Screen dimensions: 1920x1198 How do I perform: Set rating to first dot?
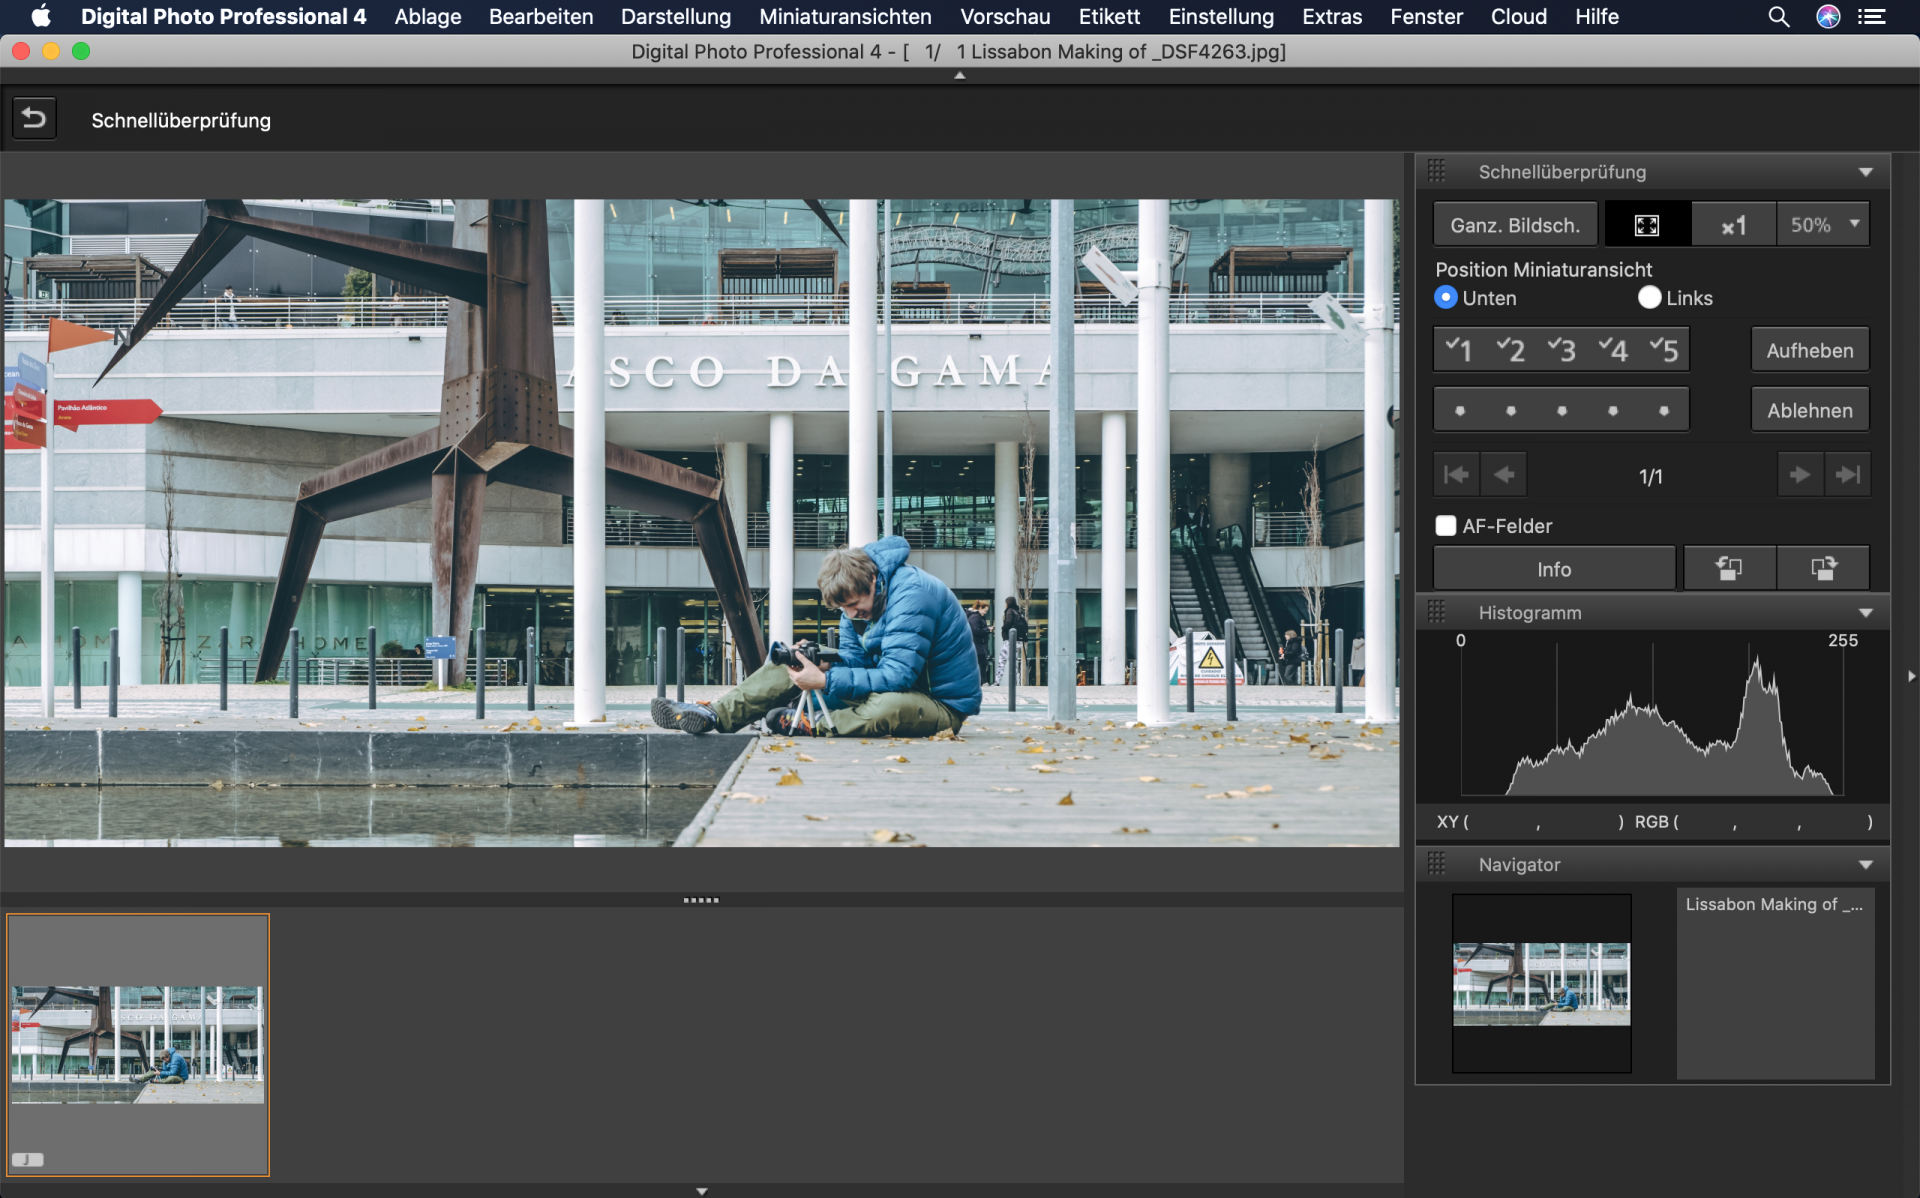[1460, 410]
